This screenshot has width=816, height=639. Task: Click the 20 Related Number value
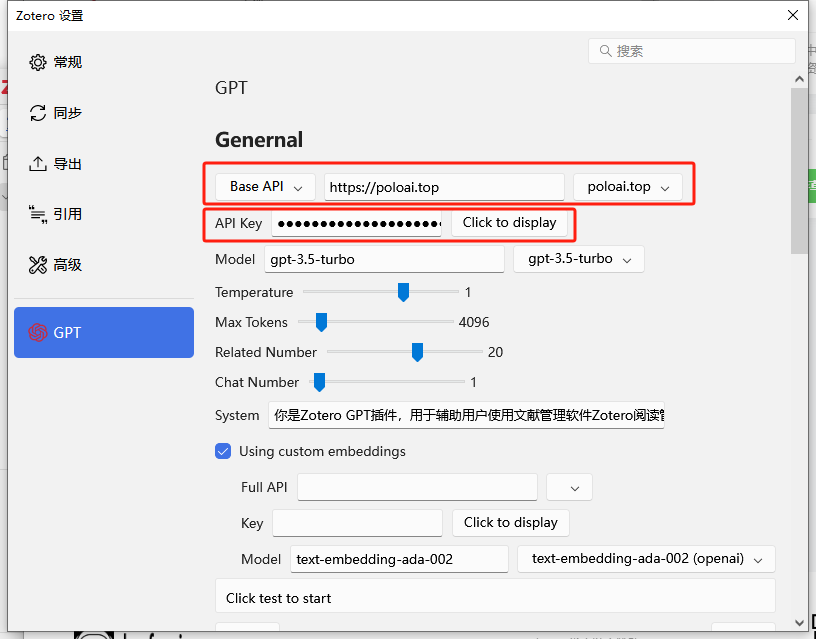495,352
